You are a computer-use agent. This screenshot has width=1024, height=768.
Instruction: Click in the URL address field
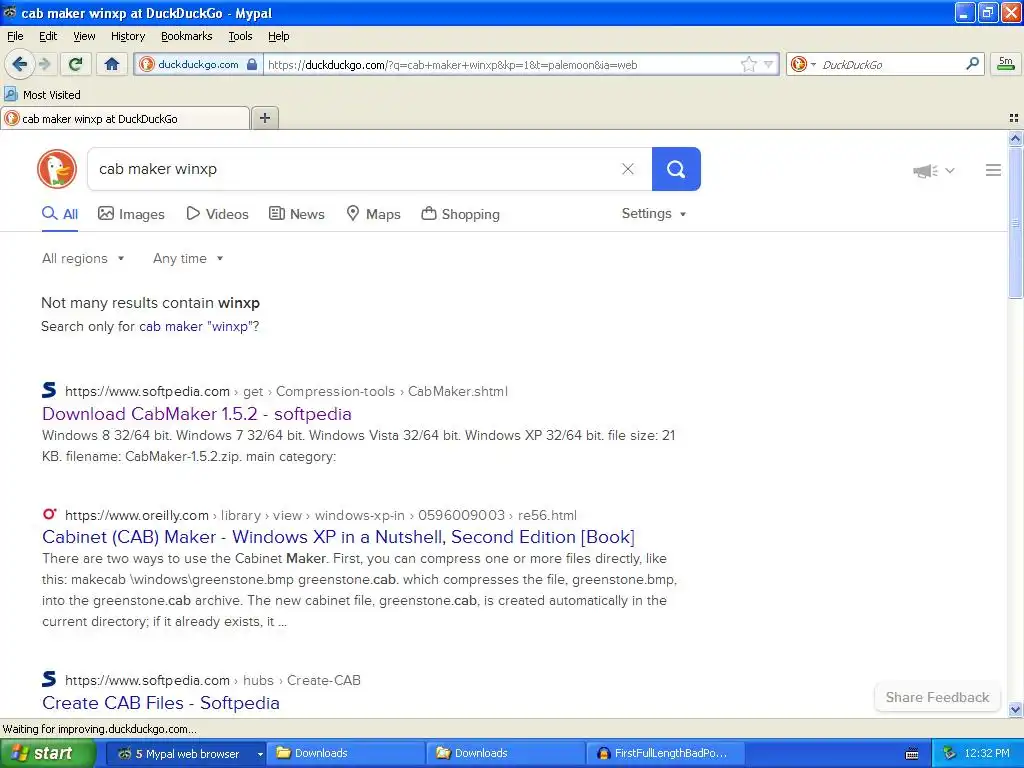click(502, 64)
